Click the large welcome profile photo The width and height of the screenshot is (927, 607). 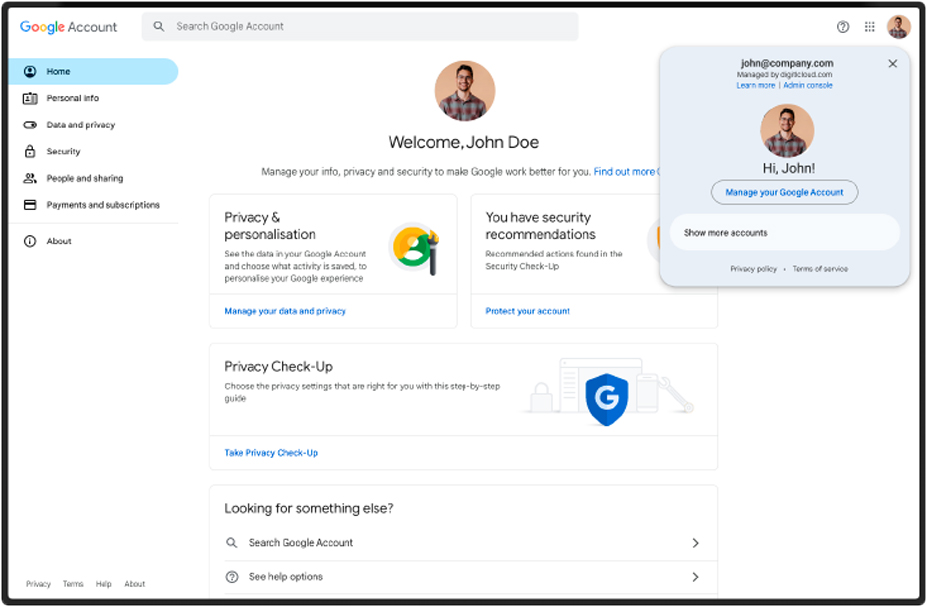click(x=465, y=90)
